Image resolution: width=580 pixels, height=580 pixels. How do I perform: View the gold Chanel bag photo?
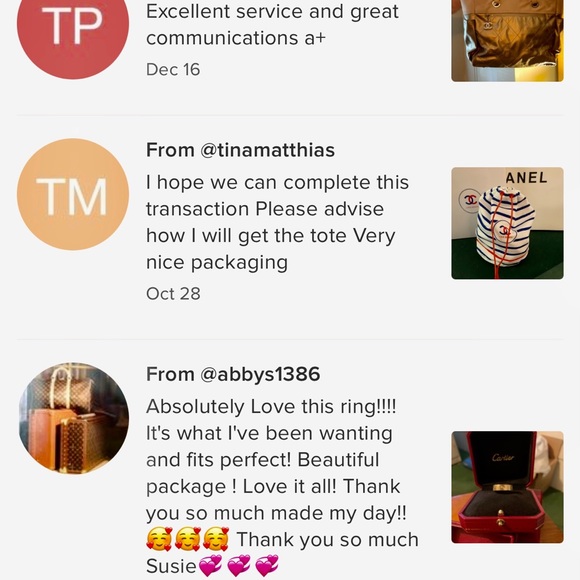508,40
